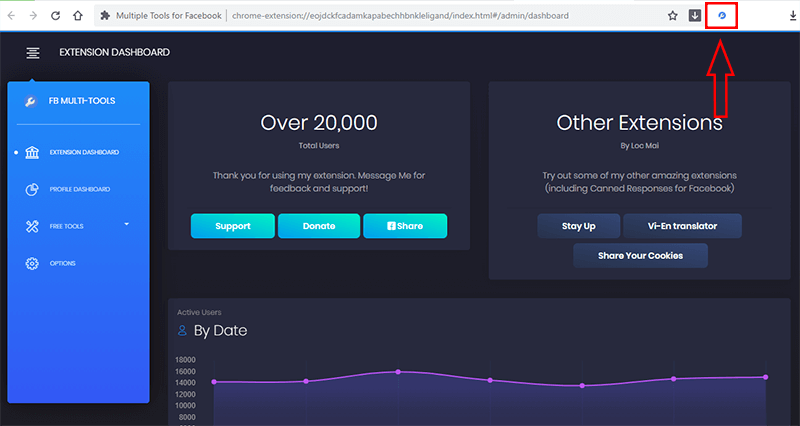The image size is (800, 426).
Task: Click the 18000 y-axis value
Action: point(185,360)
